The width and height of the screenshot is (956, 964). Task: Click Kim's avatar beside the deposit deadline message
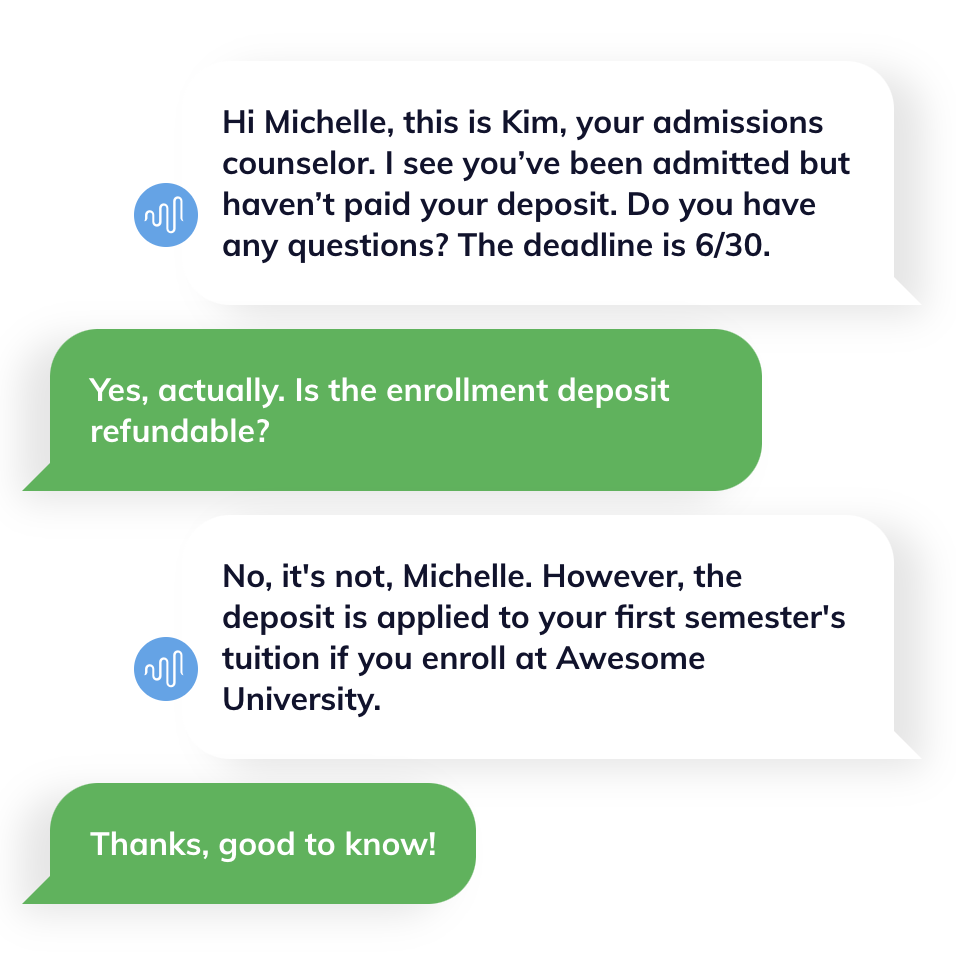coord(165,213)
